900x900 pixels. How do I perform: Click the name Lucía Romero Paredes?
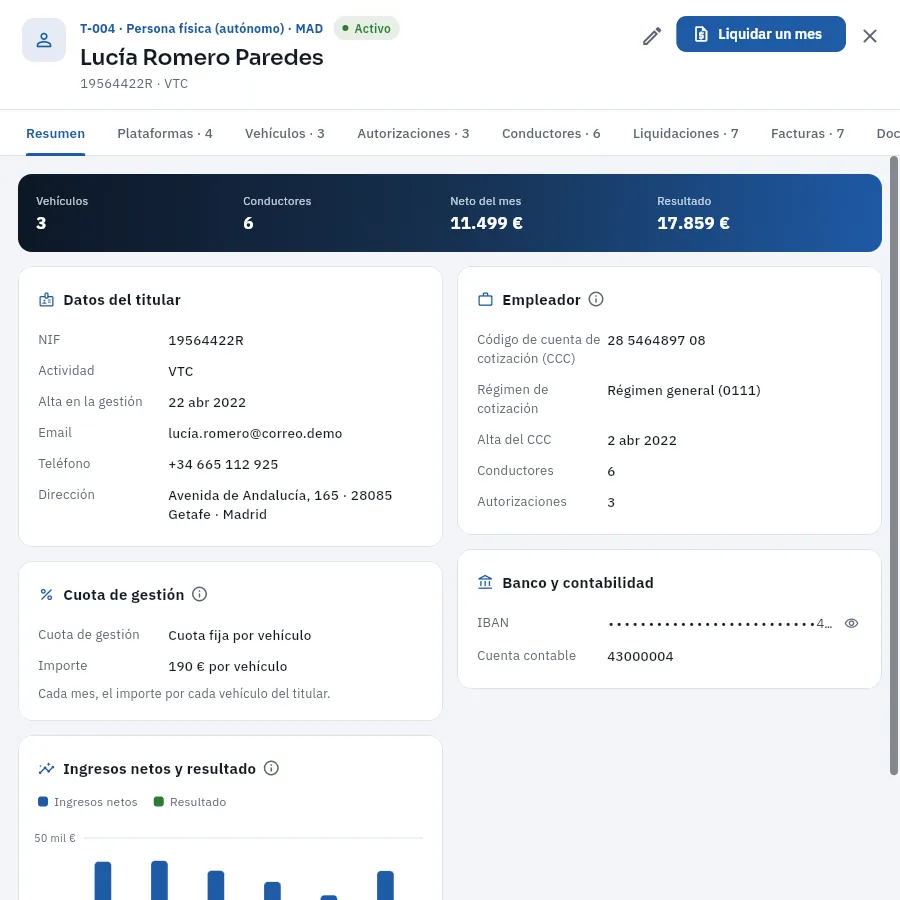(x=201, y=57)
